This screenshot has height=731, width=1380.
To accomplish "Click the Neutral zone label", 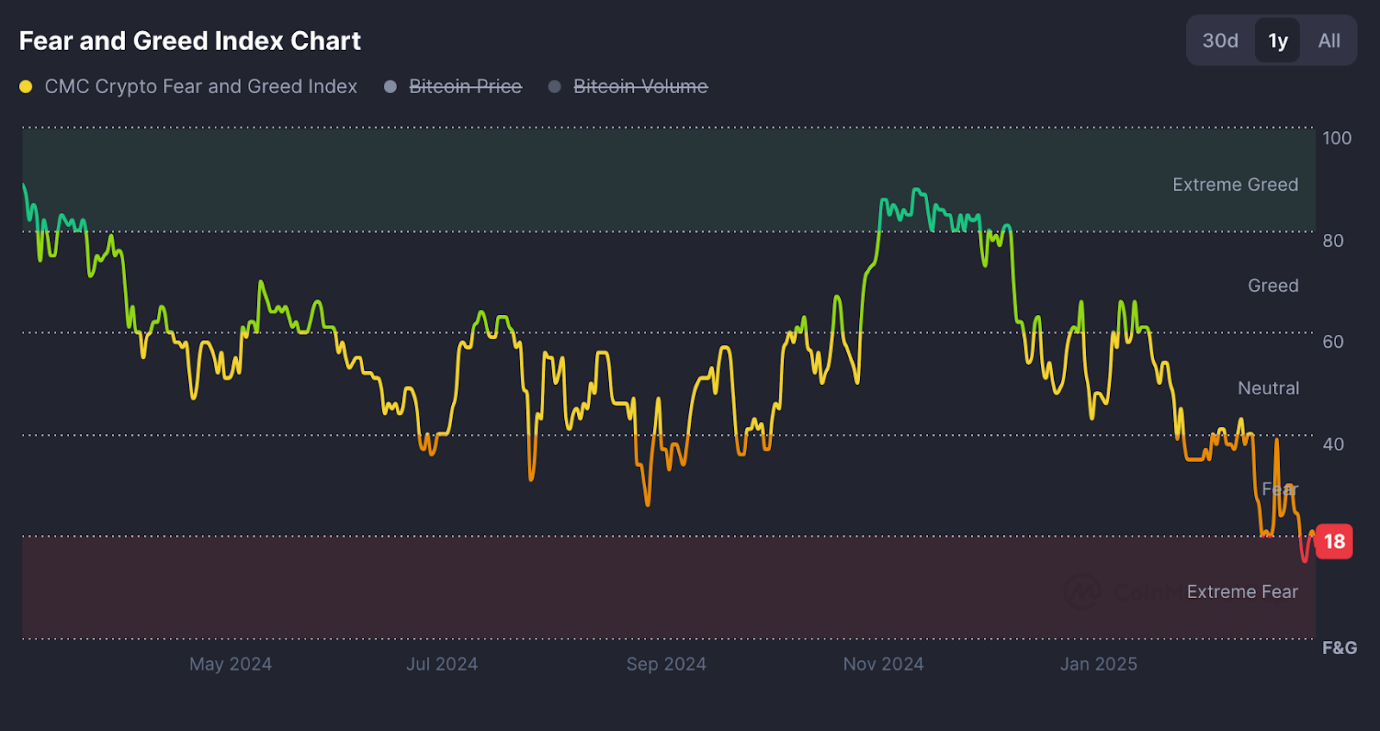I will [x=1268, y=388].
